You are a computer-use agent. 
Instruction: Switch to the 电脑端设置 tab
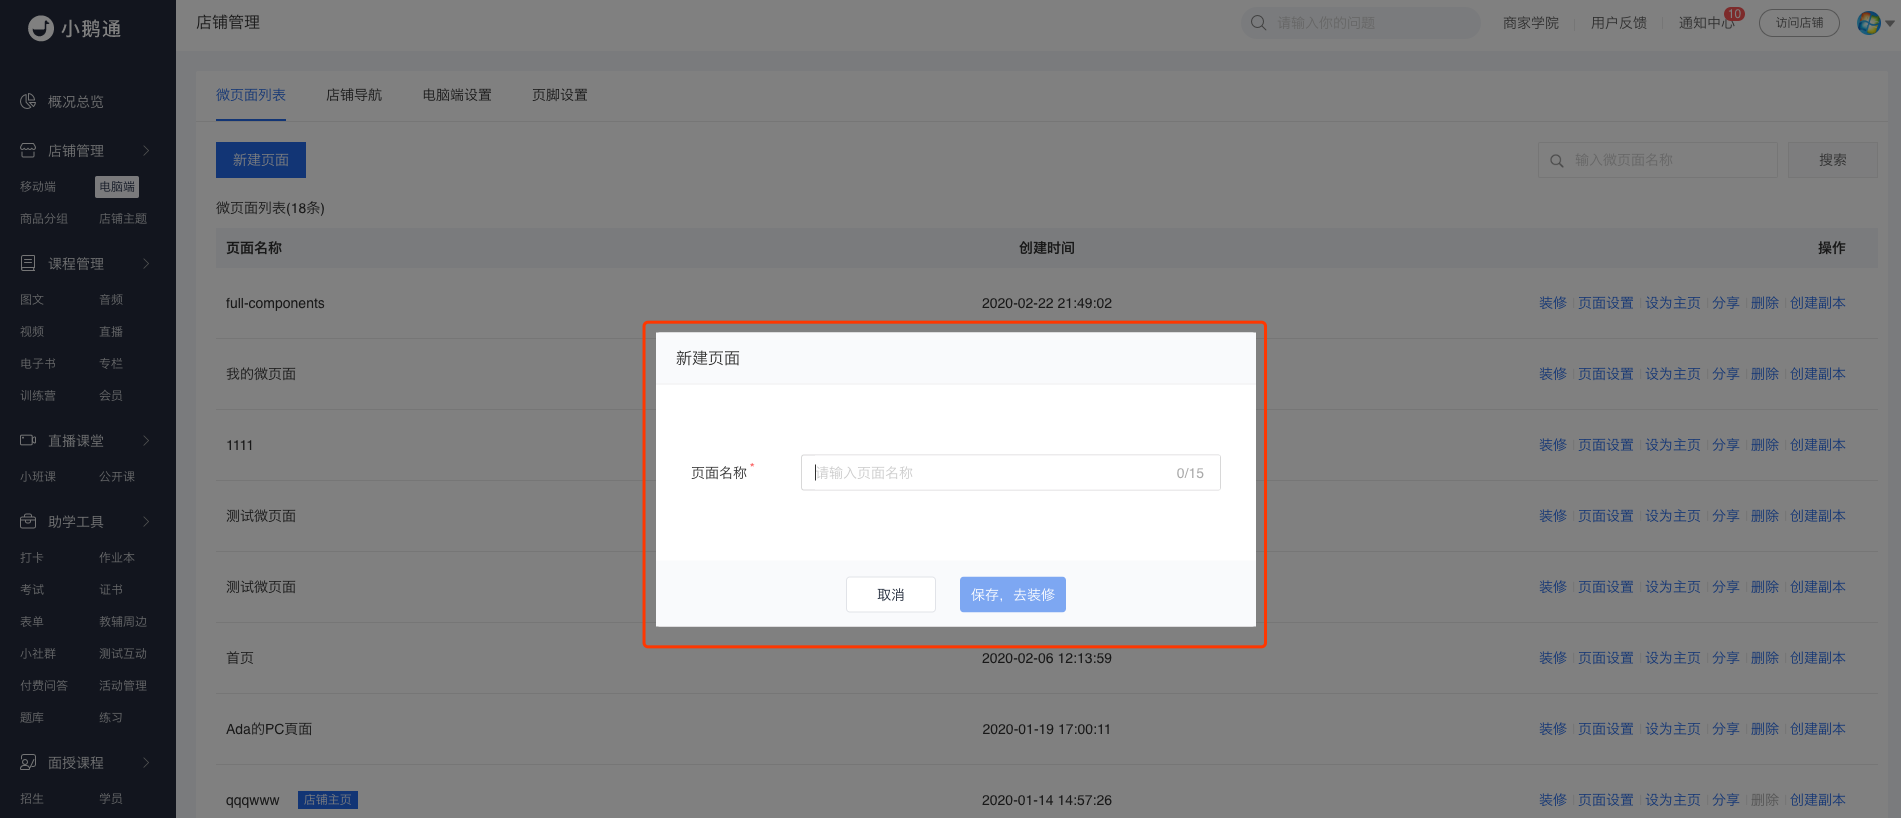click(457, 95)
